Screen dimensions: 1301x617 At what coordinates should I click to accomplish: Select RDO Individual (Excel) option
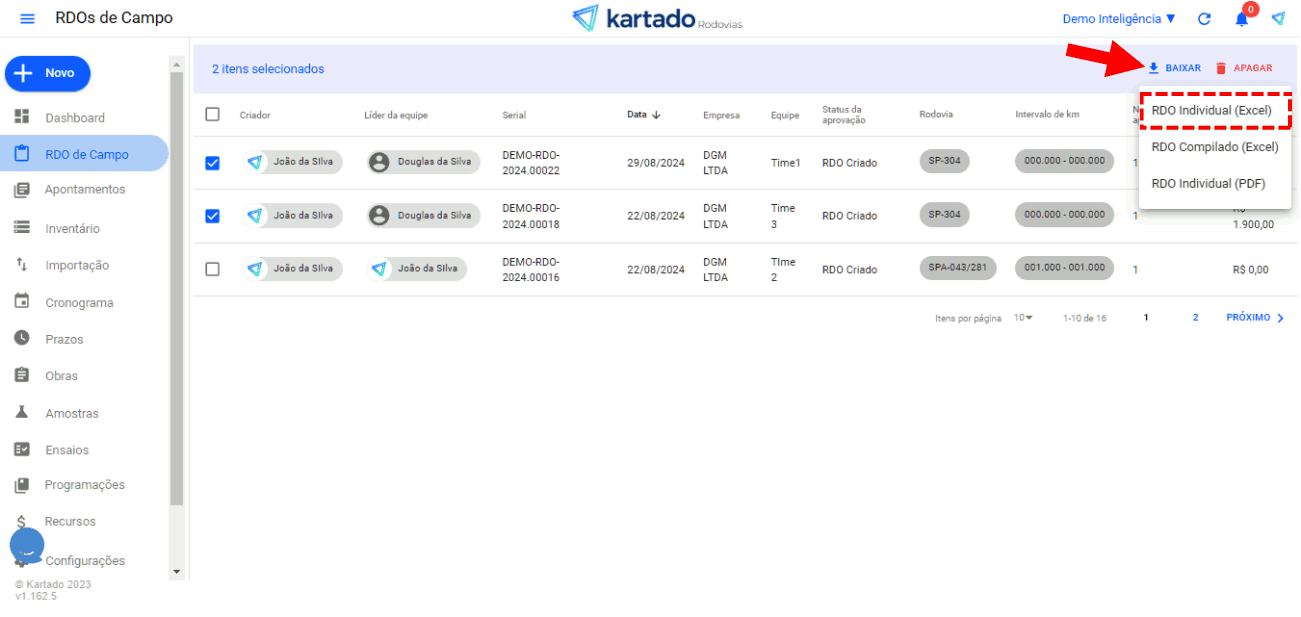pyautogui.click(x=1212, y=111)
